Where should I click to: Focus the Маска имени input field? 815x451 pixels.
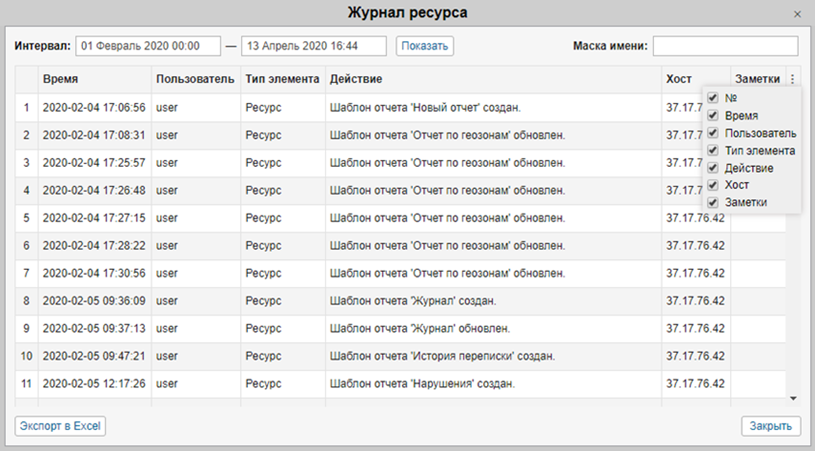(725, 46)
